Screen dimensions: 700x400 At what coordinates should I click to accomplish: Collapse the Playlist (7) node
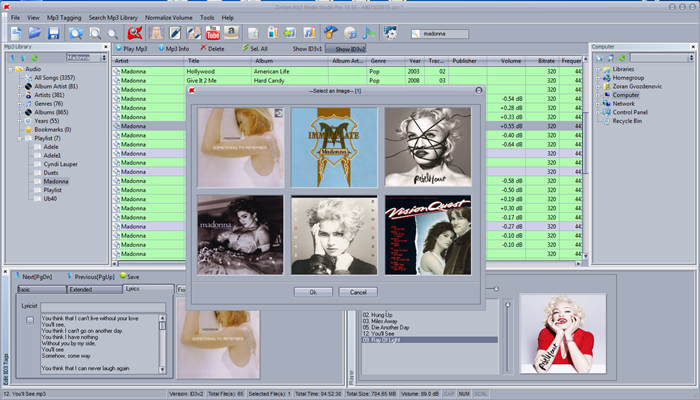tap(20, 138)
